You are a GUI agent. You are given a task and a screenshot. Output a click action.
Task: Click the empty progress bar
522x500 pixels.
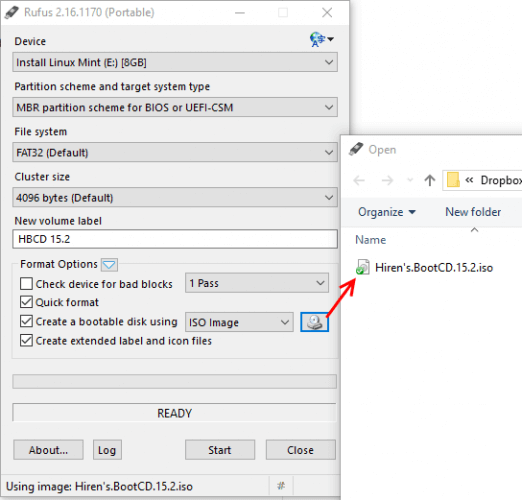tap(174, 382)
